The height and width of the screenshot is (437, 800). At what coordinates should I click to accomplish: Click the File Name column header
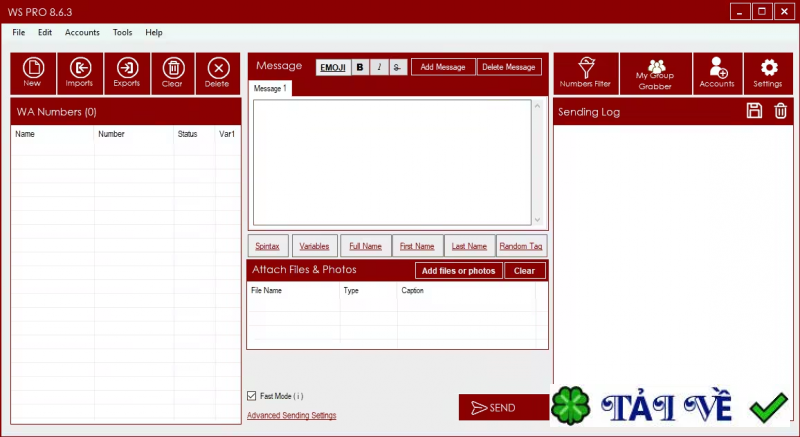point(293,291)
